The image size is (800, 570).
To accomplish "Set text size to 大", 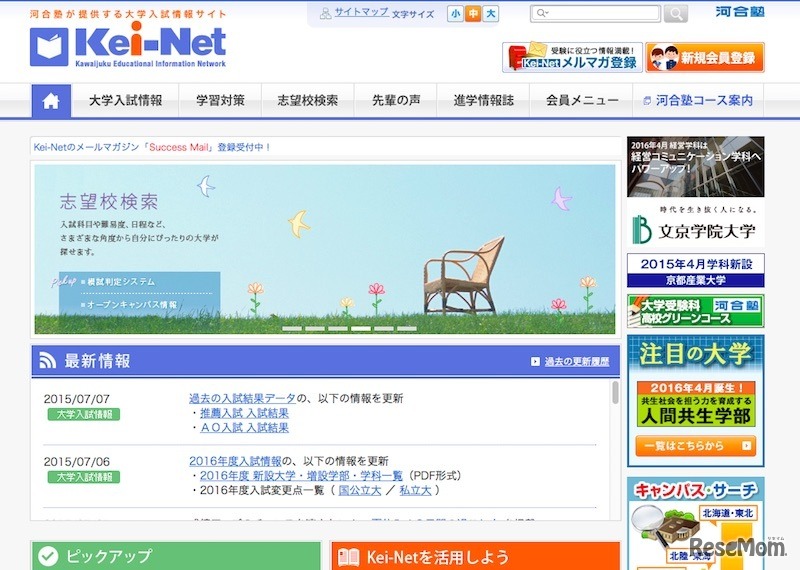I will point(490,14).
